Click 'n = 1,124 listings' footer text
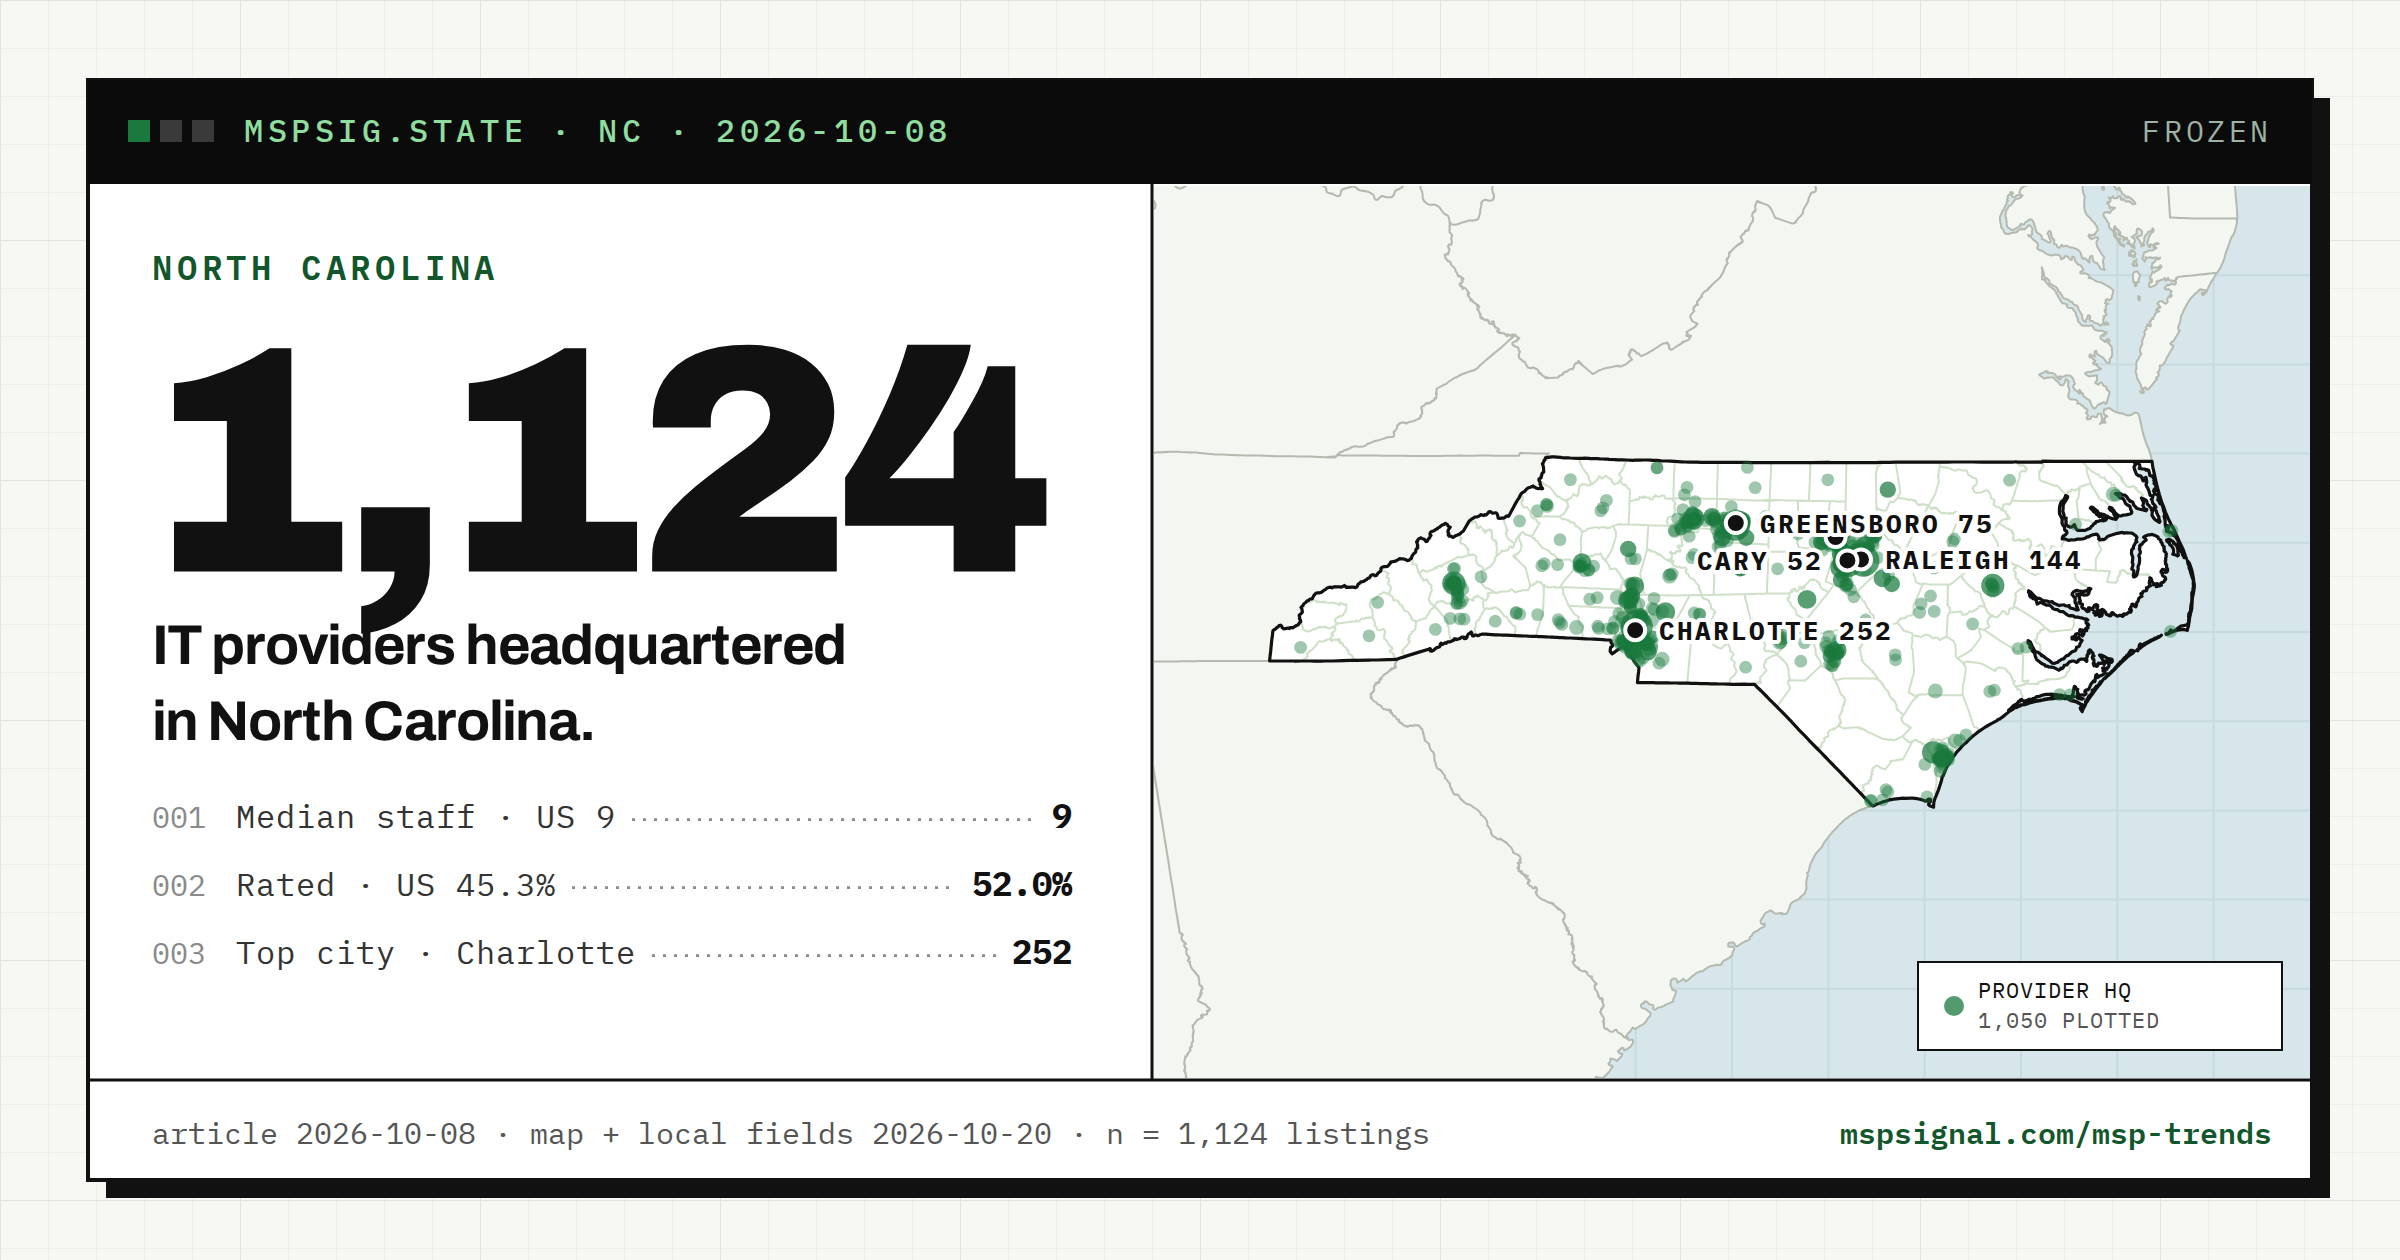The width and height of the screenshot is (2400, 1260). click(x=1268, y=1134)
